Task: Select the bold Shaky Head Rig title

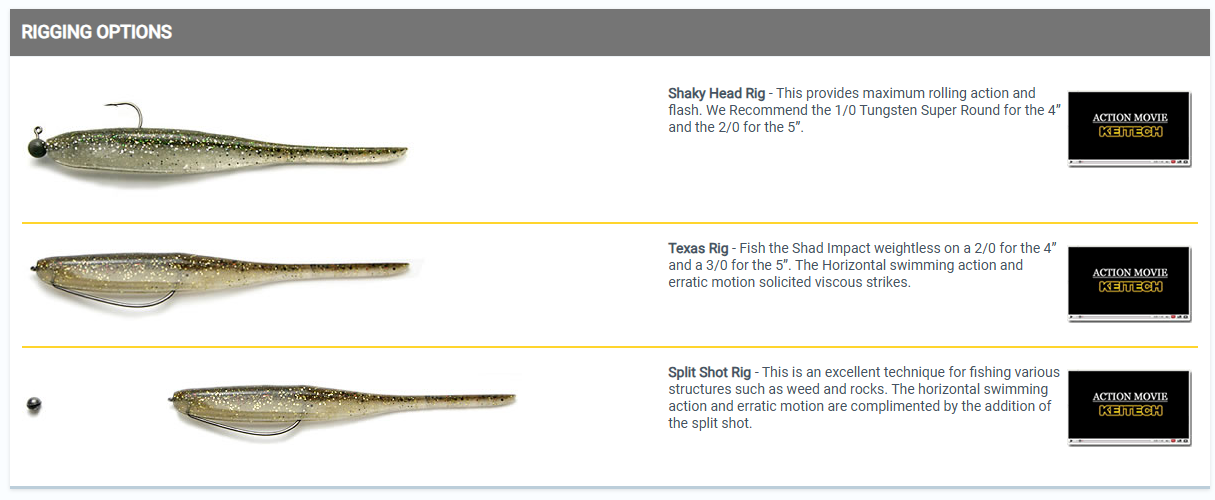Action: click(x=717, y=93)
